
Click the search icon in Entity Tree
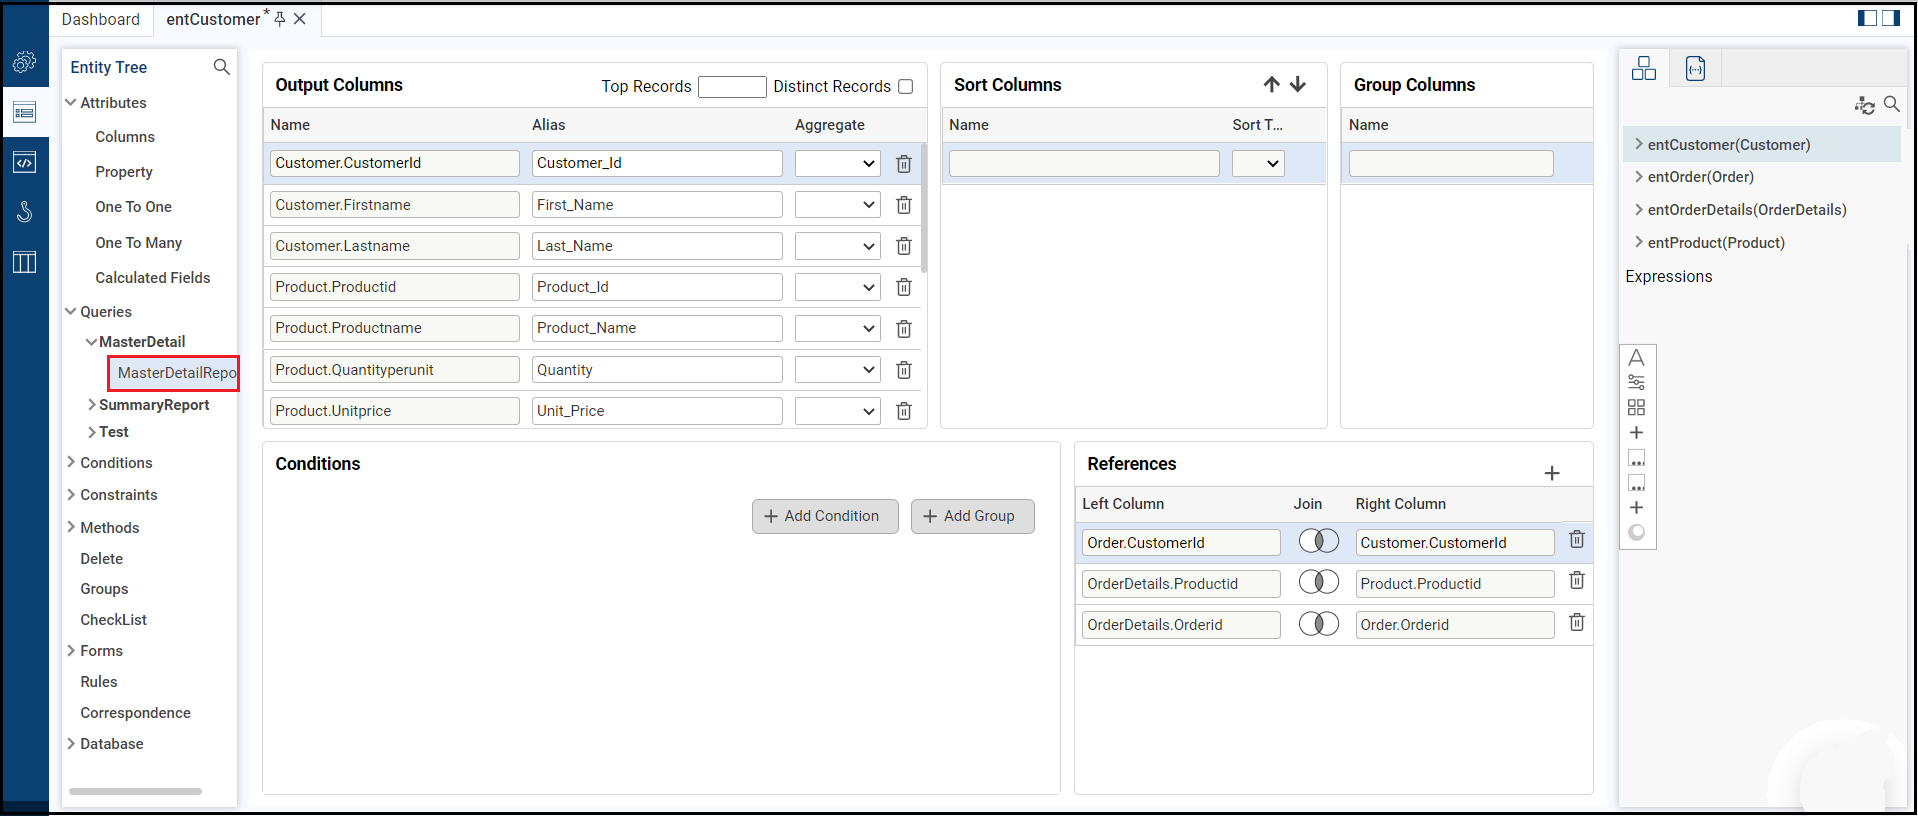click(221, 67)
